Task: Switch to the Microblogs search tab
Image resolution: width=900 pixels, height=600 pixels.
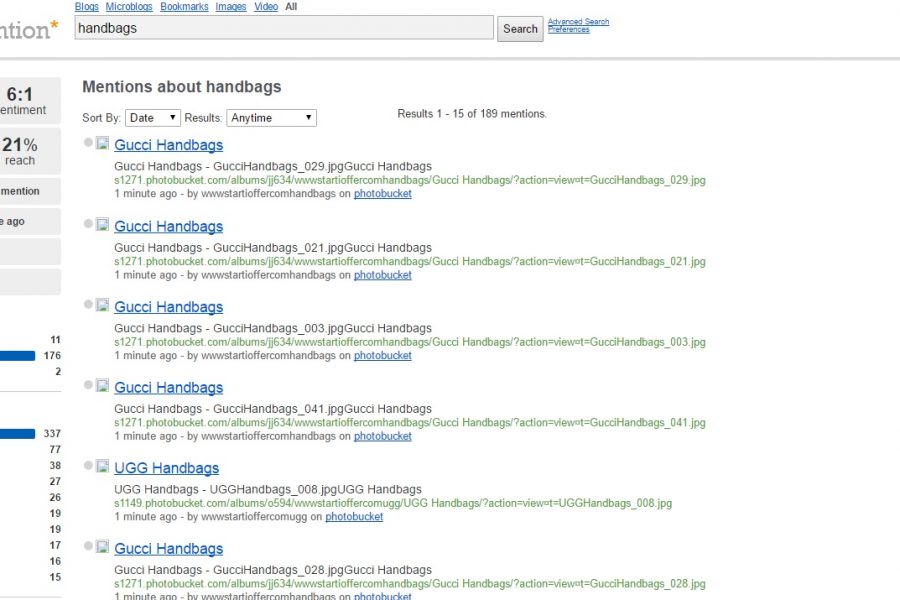Action: [x=129, y=6]
